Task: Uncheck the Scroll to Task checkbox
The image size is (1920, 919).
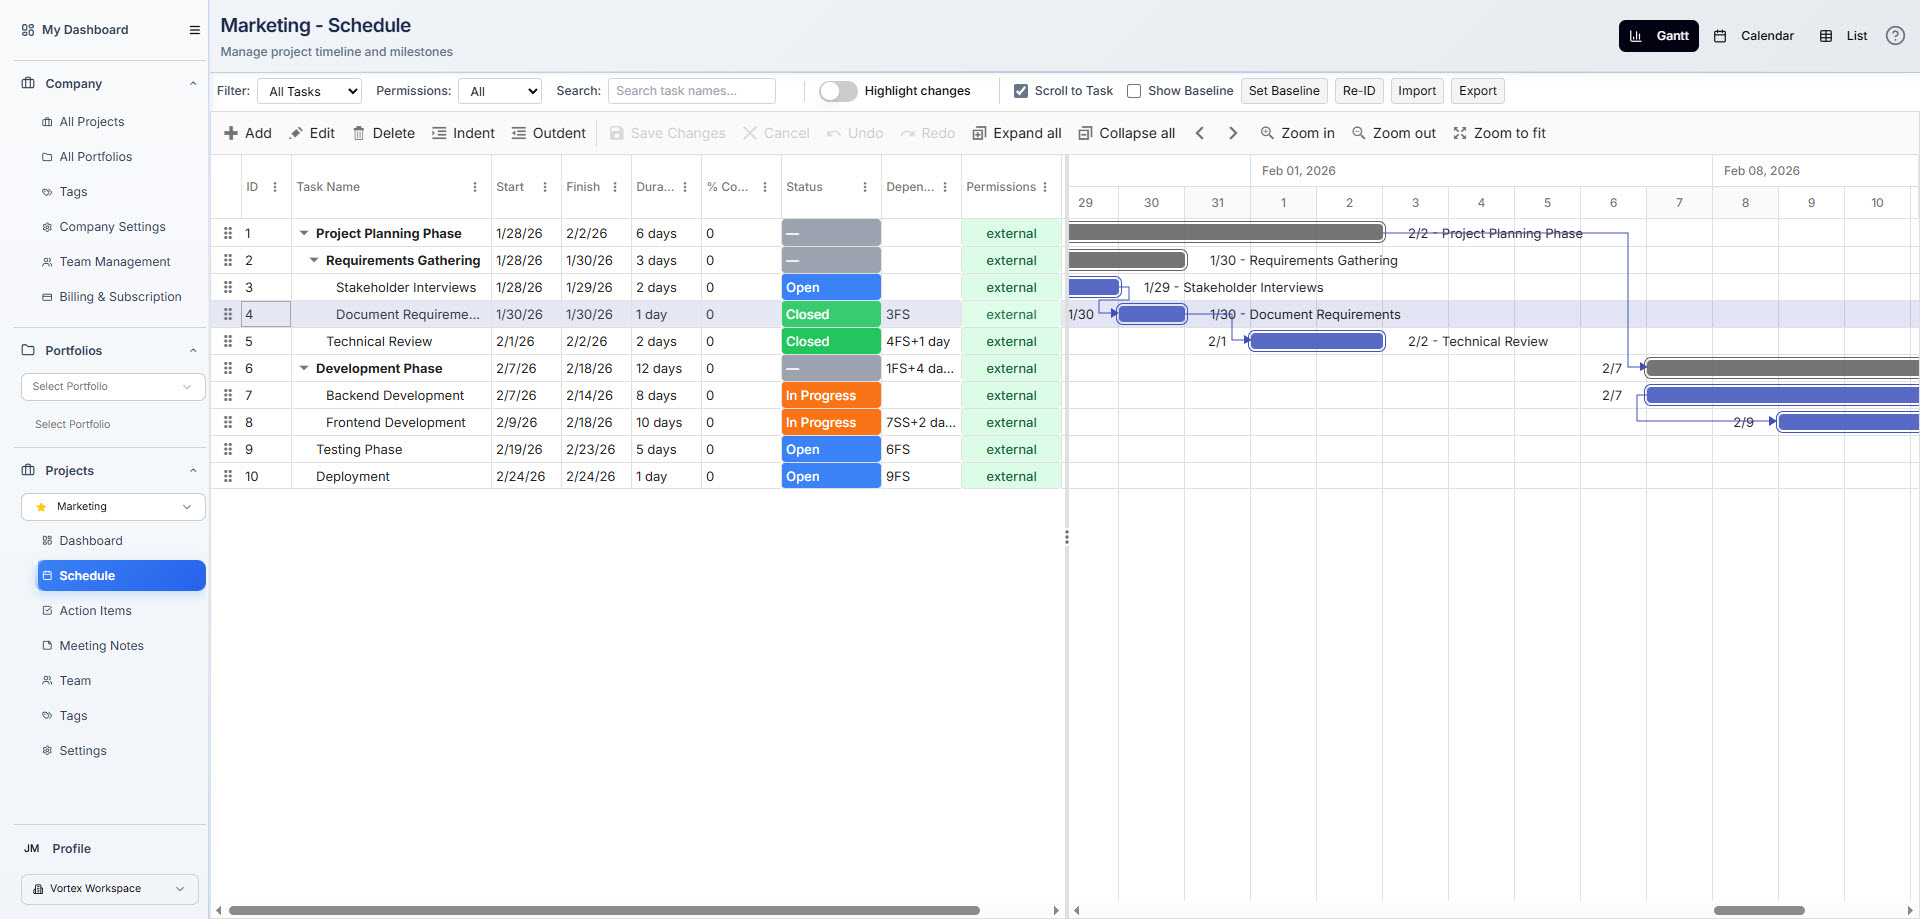Action: tap(1021, 90)
